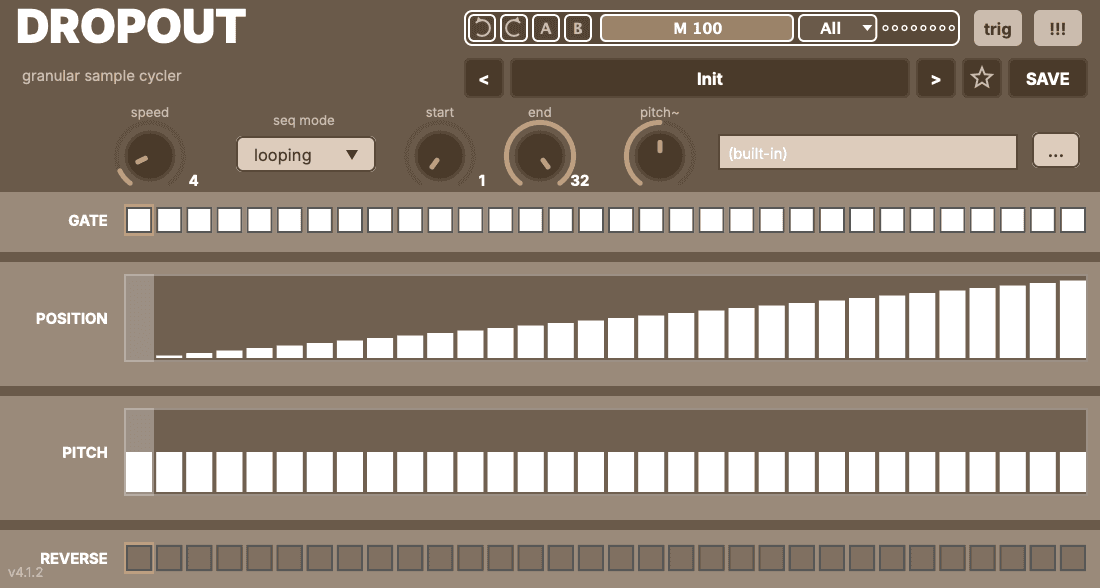Click the trig button
Viewport: 1100px width, 588px height.
(998, 28)
